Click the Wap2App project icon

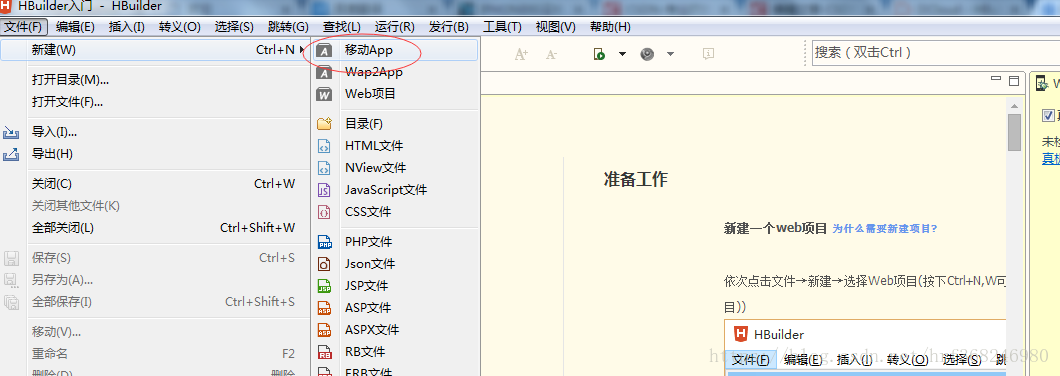pyautogui.click(x=325, y=72)
